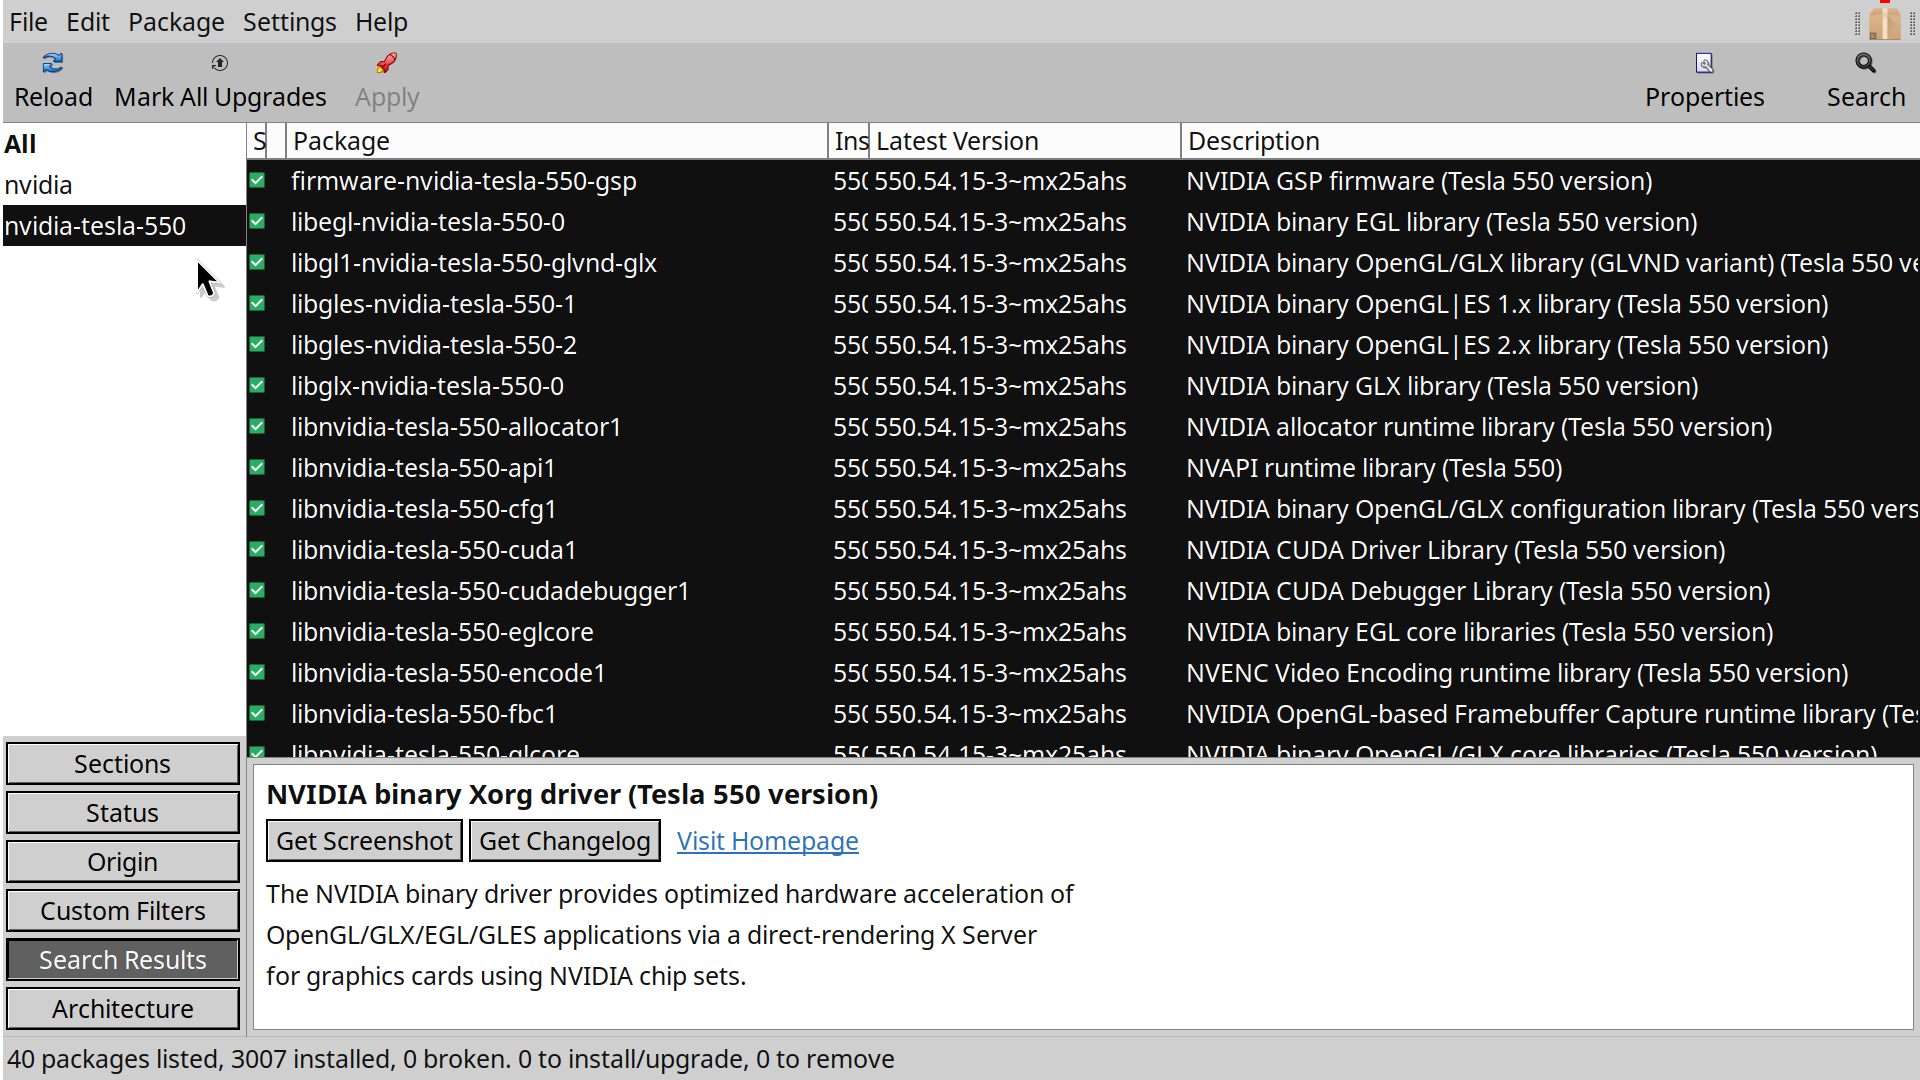Image resolution: width=1920 pixels, height=1080 pixels.
Task: Open the Help menu
Action: click(x=381, y=22)
